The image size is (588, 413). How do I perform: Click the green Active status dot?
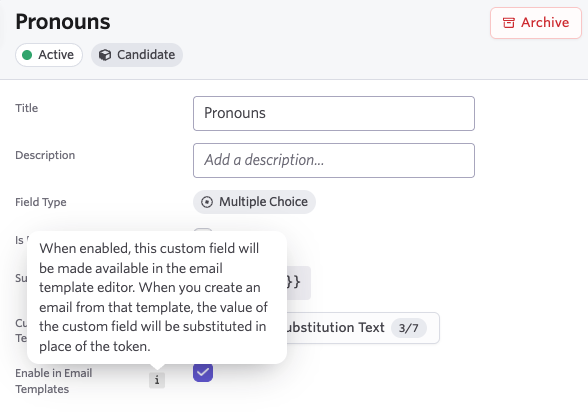tap(27, 55)
